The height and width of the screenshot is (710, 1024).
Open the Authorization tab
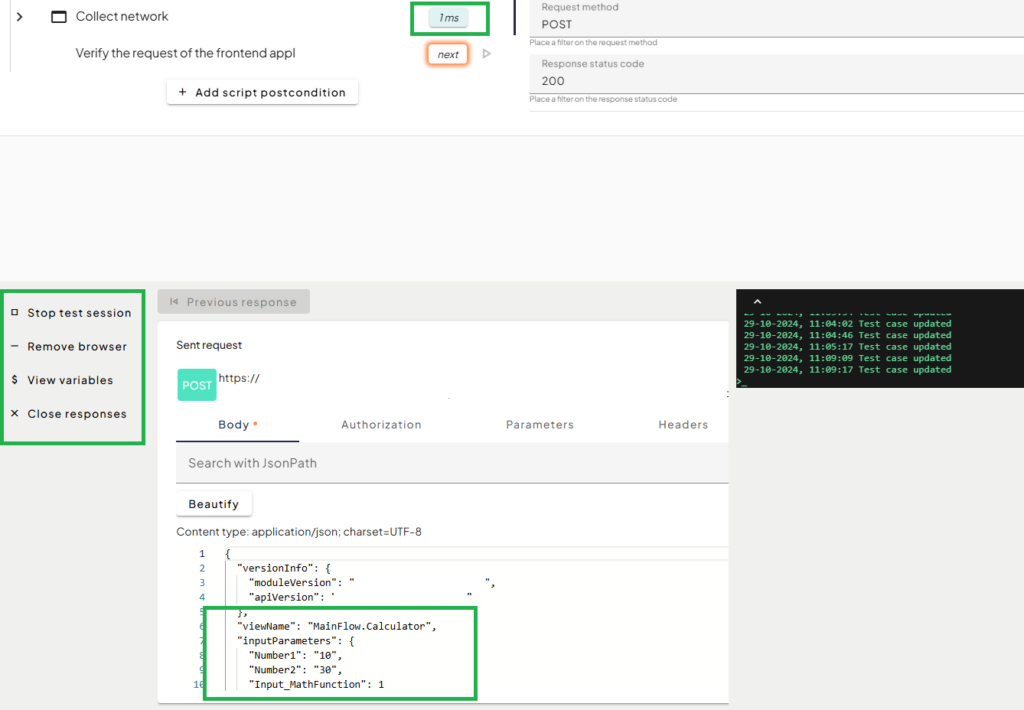(381, 425)
